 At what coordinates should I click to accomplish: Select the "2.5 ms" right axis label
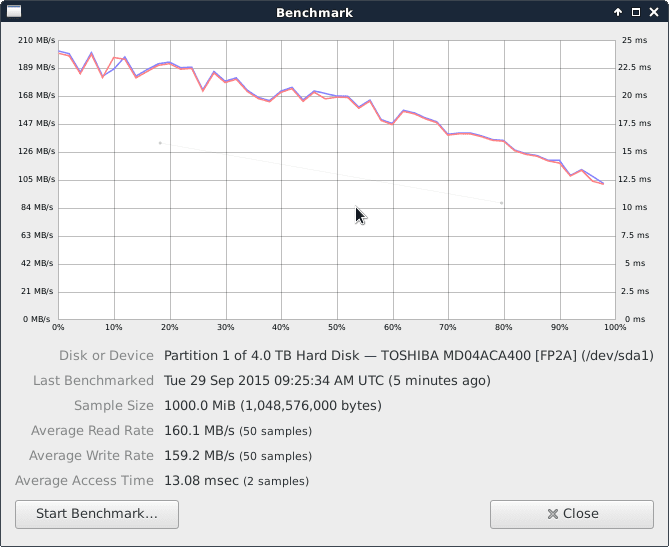[635, 291]
